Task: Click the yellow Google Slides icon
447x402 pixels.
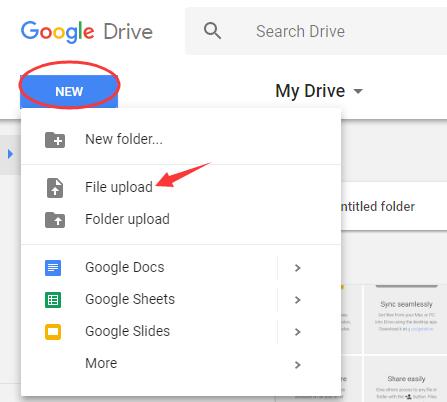Action: coord(53,332)
